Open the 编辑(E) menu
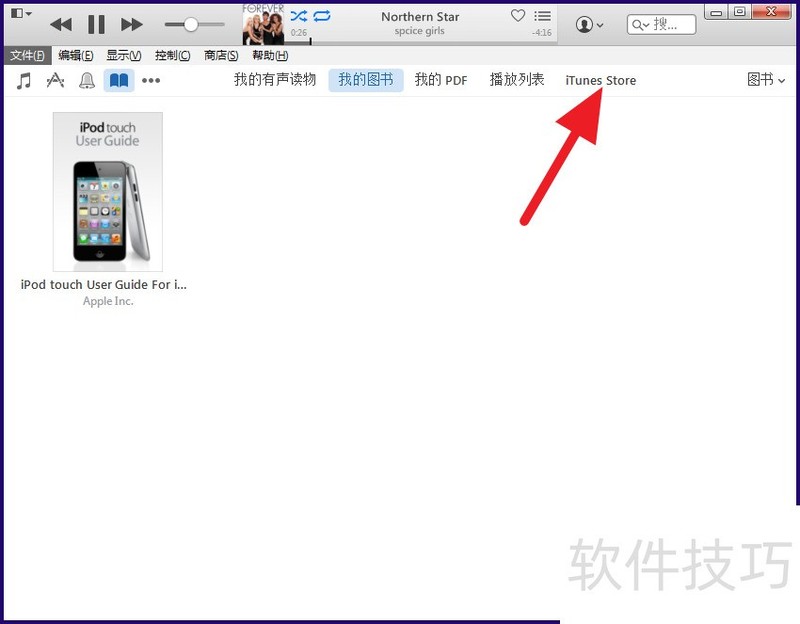The width and height of the screenshot is (800, 624). [76, 55]
